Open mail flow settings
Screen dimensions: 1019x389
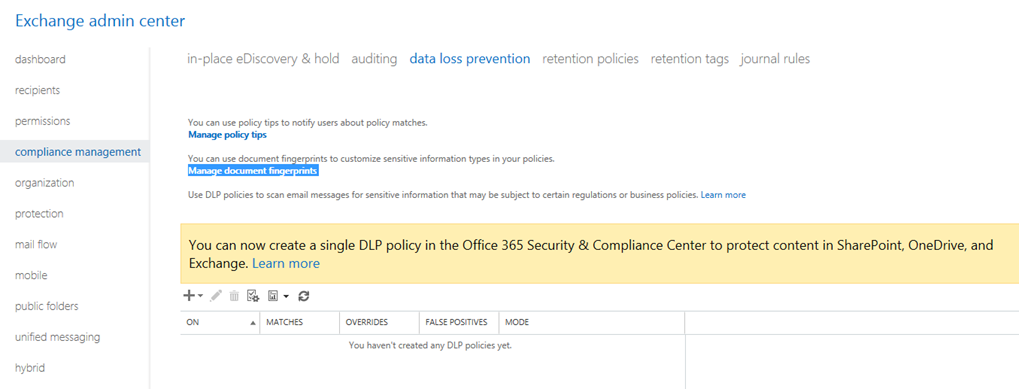click(x=36, y=244)
